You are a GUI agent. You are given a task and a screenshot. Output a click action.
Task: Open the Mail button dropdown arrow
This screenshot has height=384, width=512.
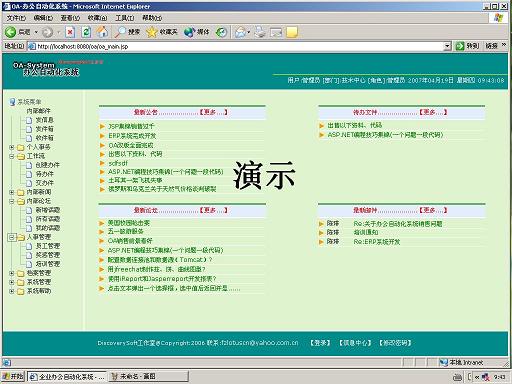click(249, 32)
